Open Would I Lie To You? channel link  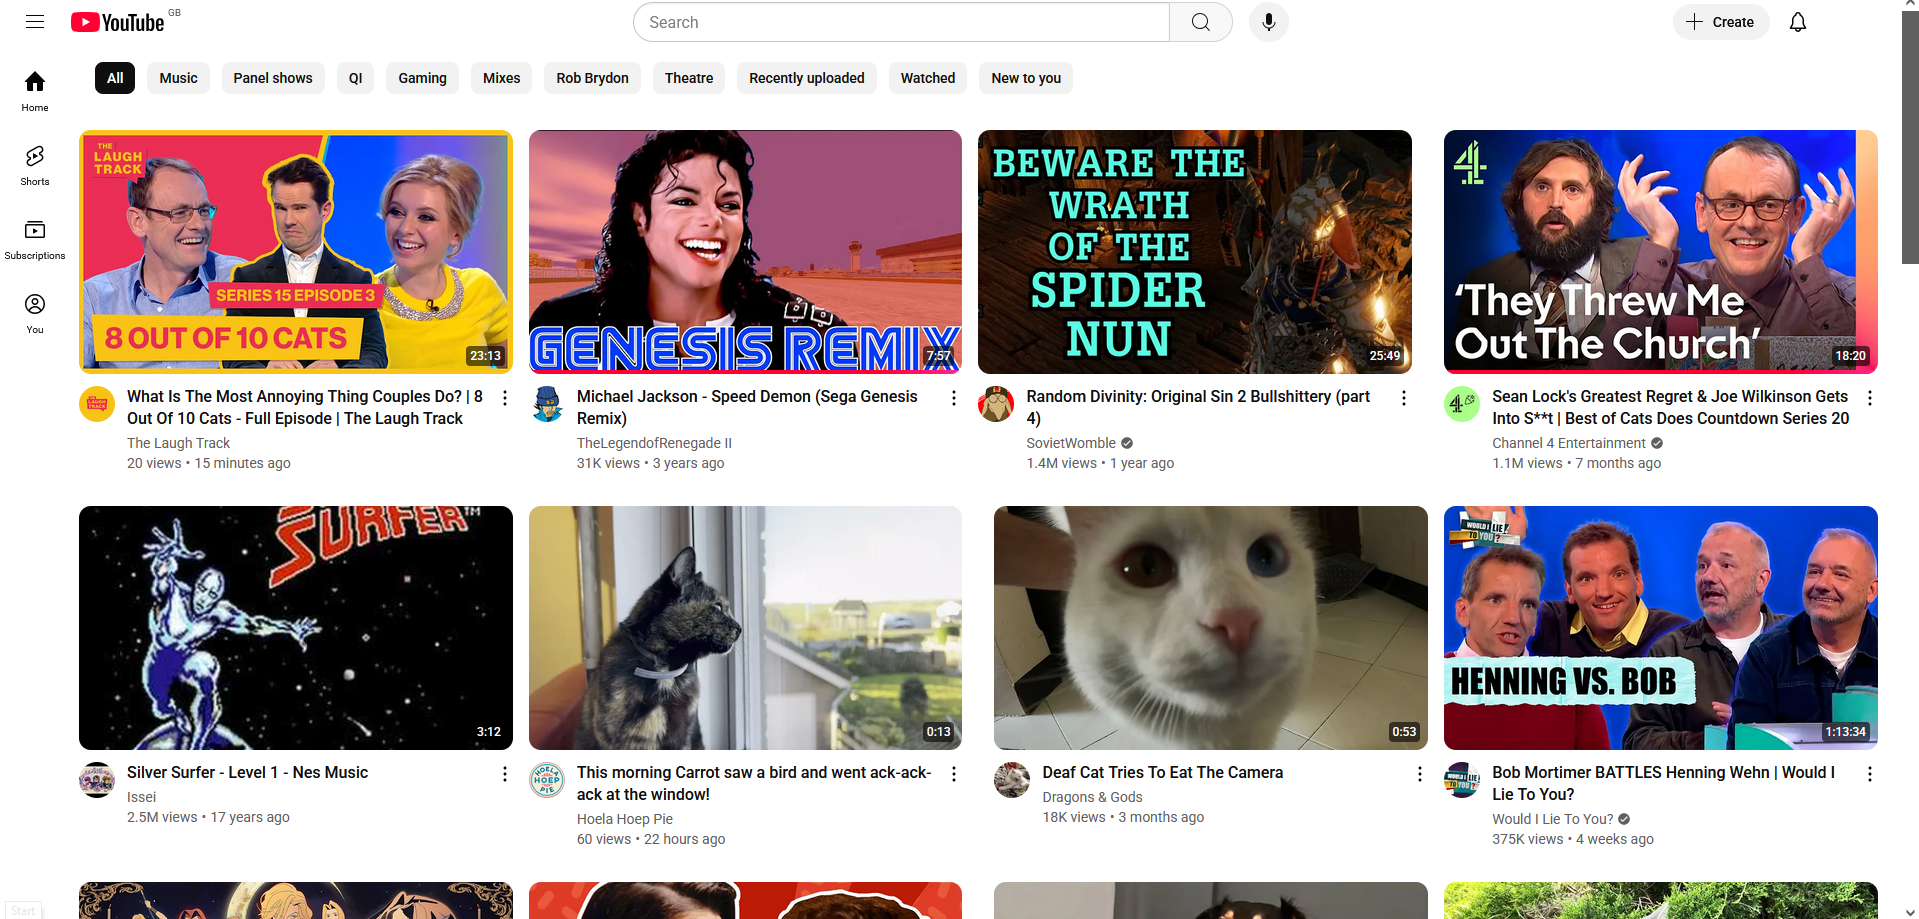(1552, 819)
